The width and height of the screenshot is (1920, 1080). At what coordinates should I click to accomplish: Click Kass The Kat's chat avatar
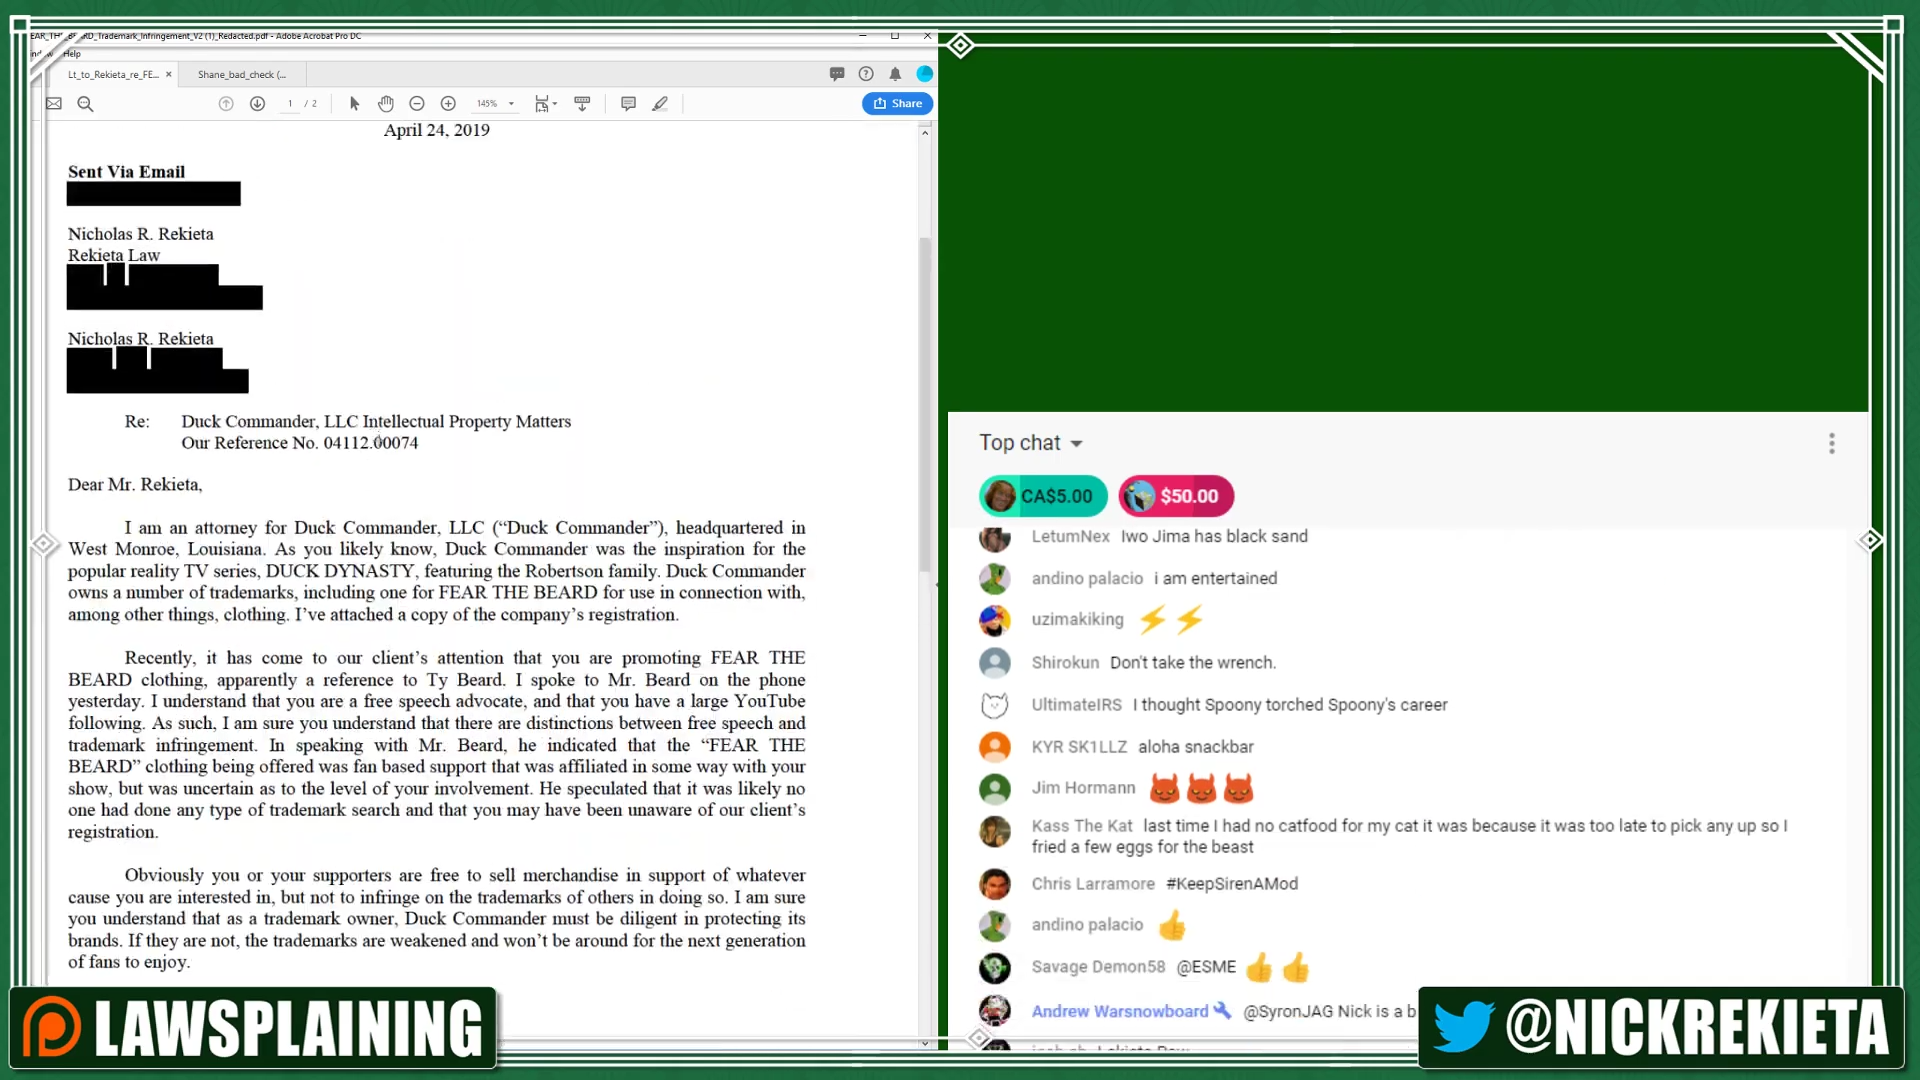click(994, 831)
